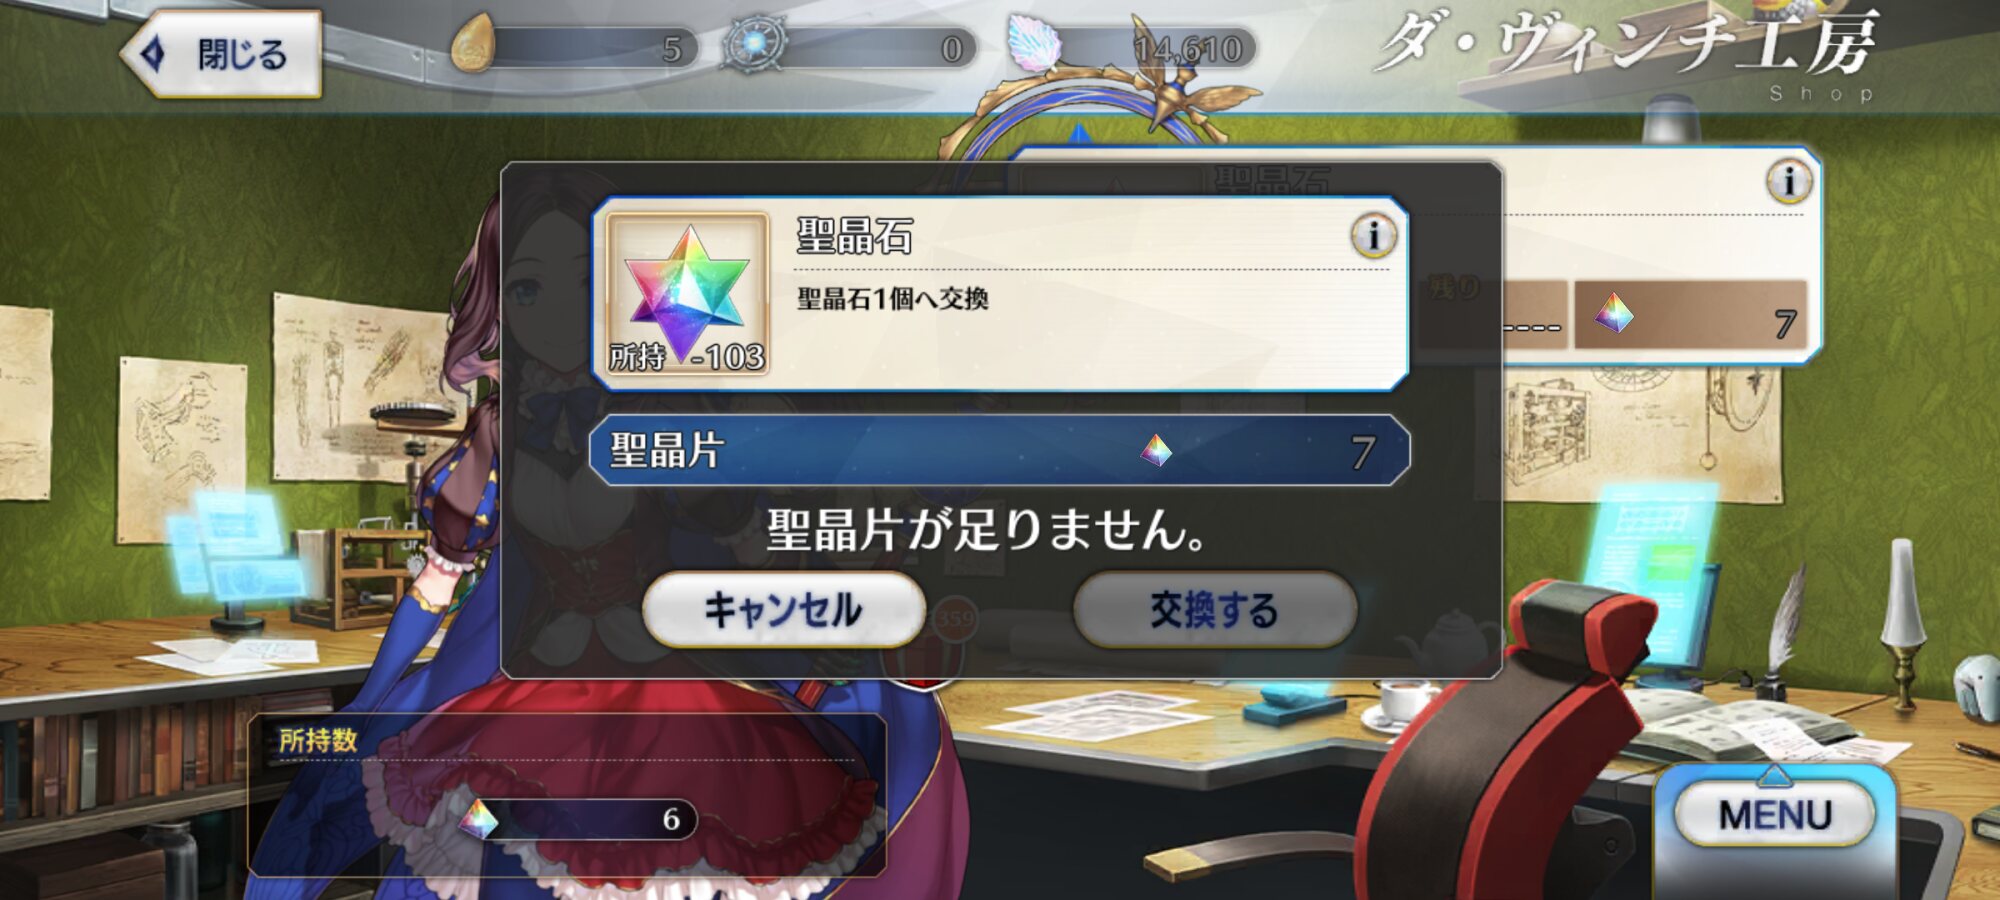The height and width of the screenshot is (900, 2000).
Task: Tap the feather leaf mana prism icon
Action: point(1034,45)
